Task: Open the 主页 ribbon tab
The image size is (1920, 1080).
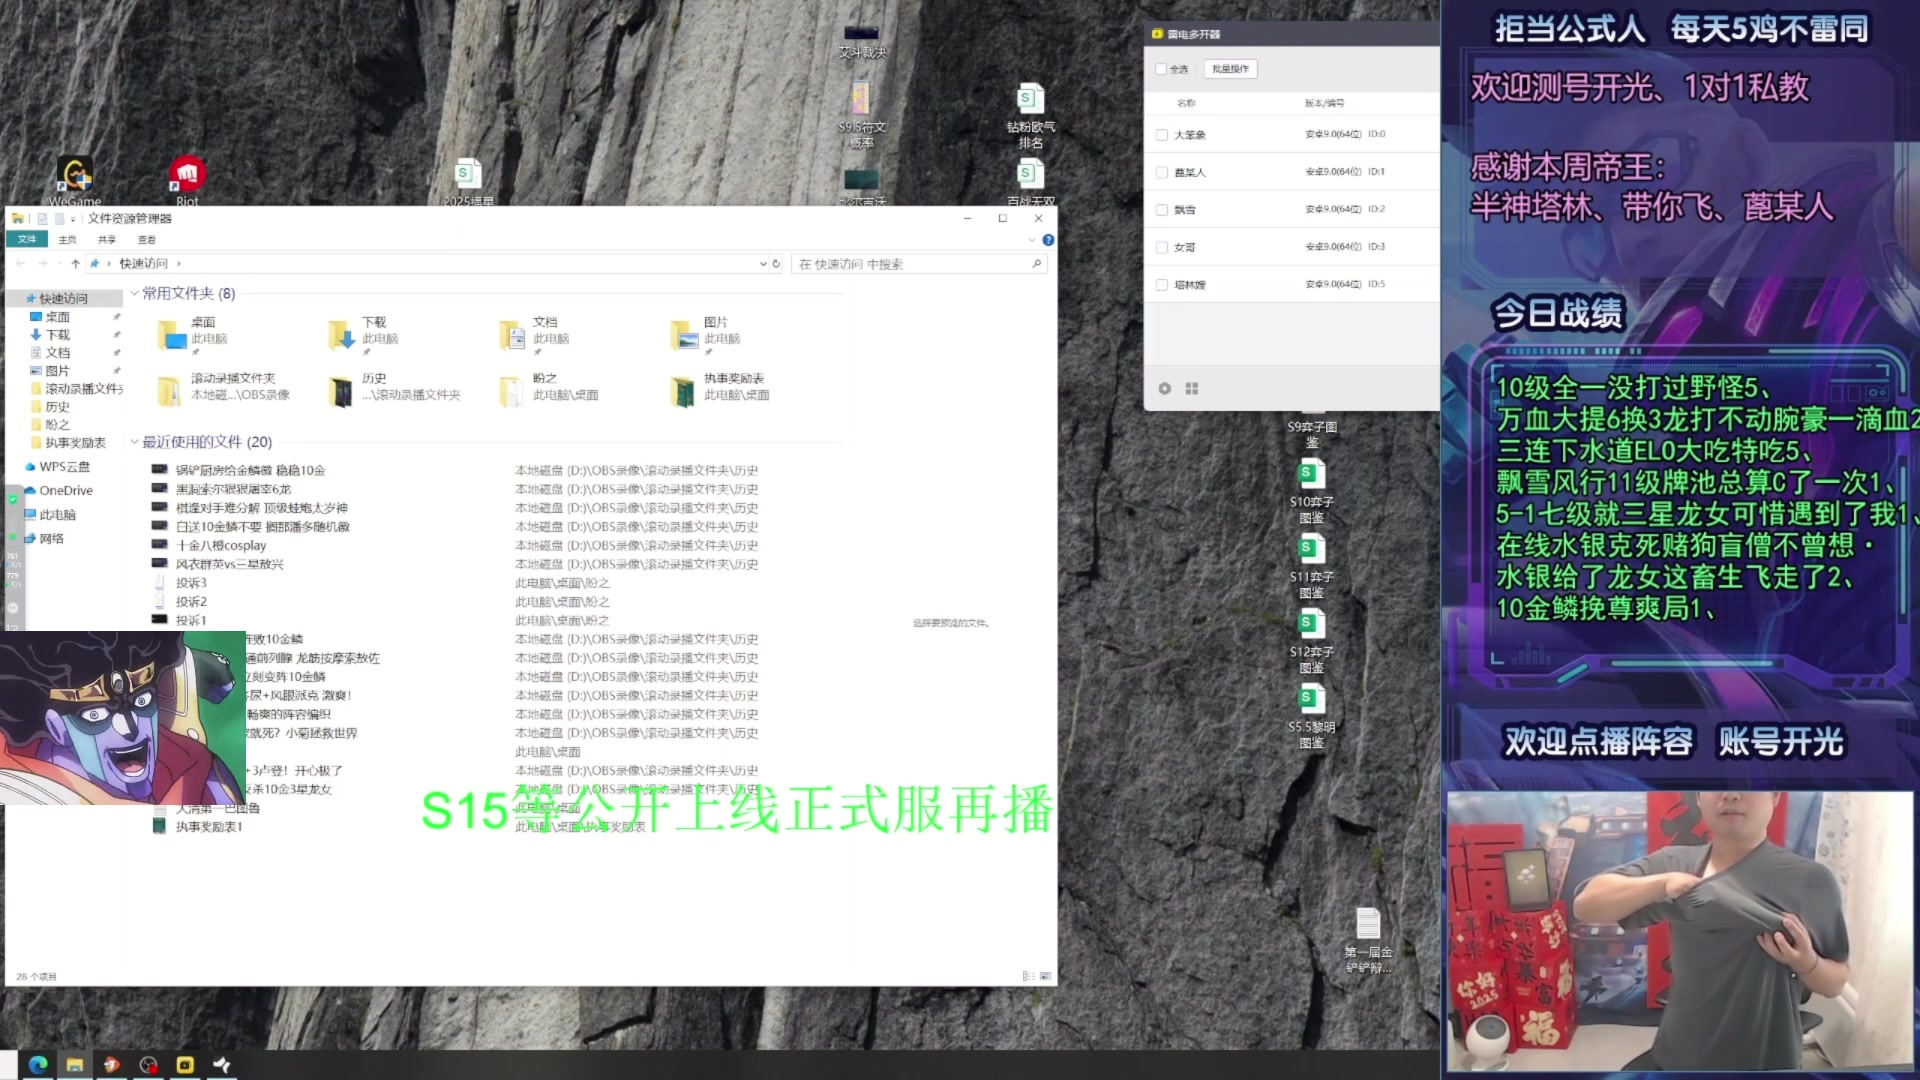Action: coord(67,240)
